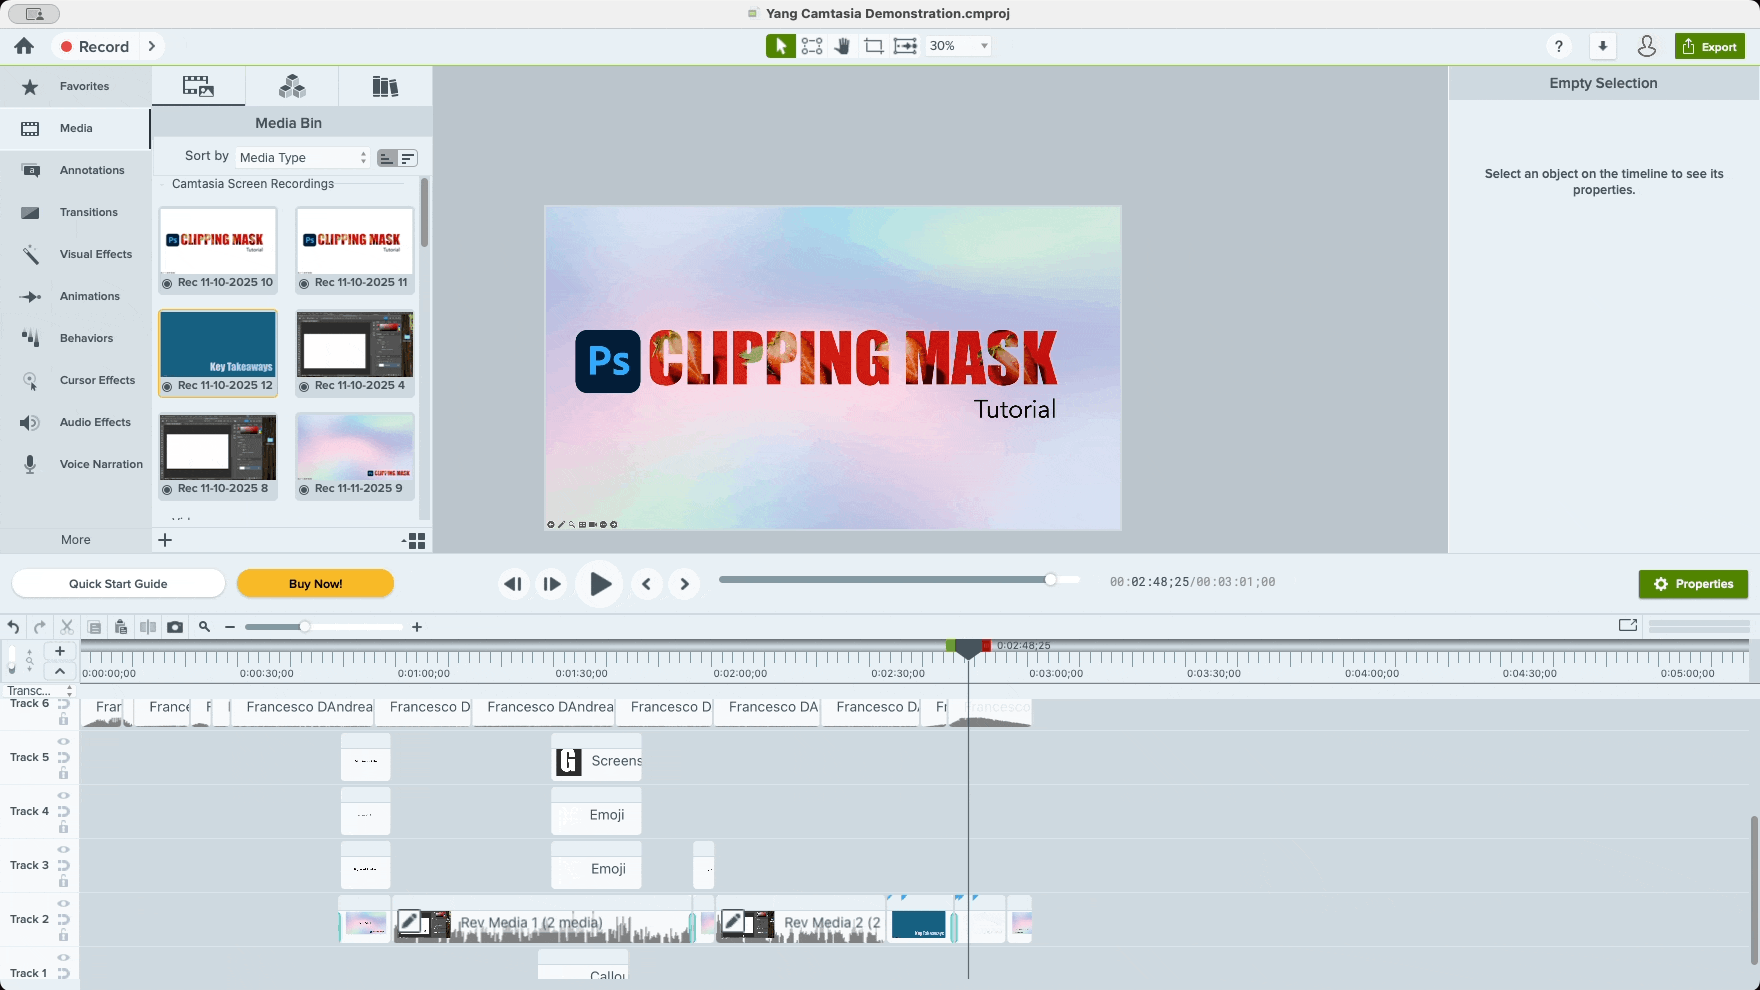Open the Transcript track dropdown

click(40, 691)
